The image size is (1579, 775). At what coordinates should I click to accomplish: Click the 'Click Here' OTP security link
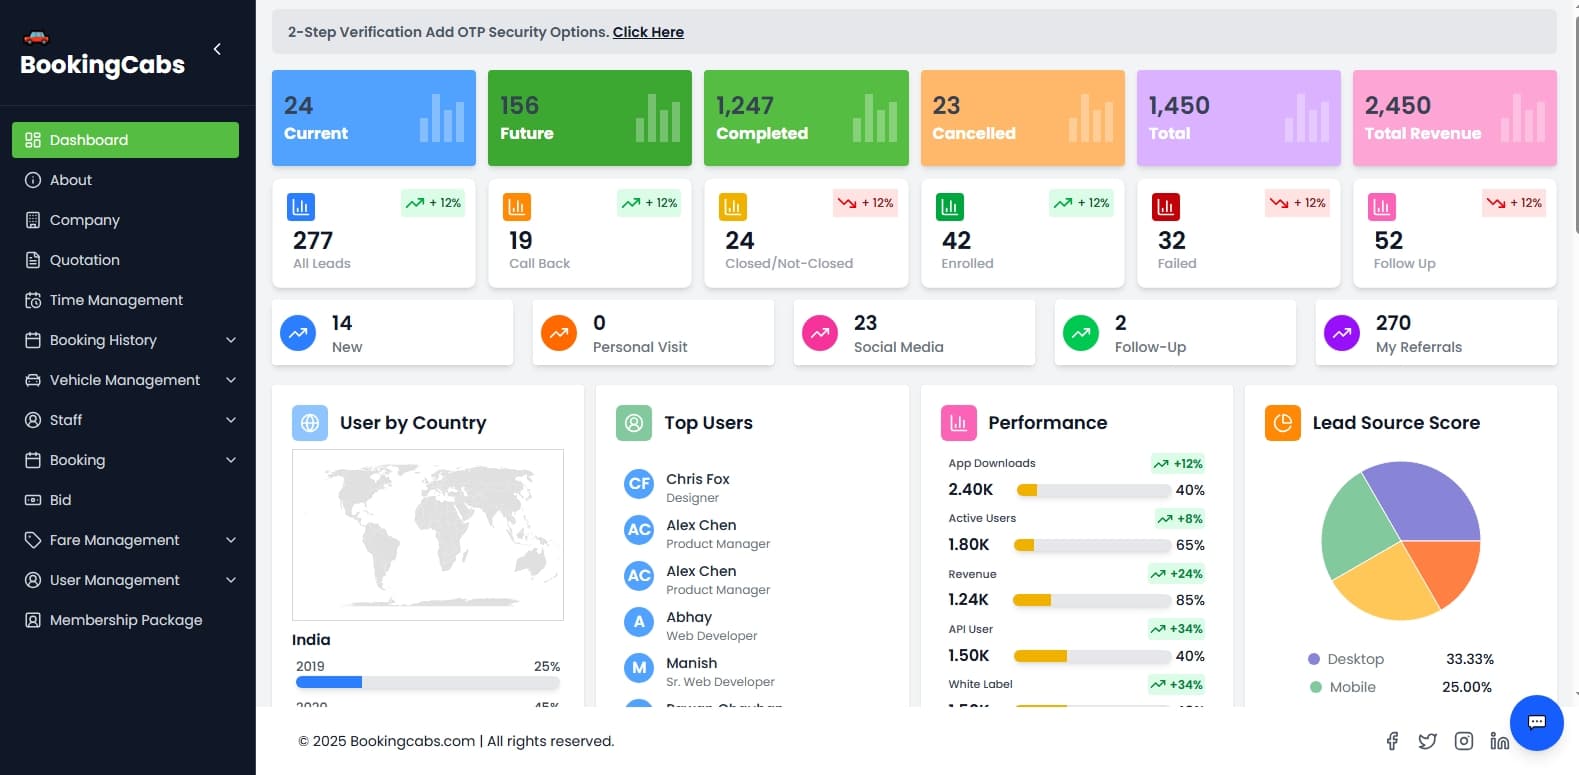pyautogui.click(x=648, y=32)
